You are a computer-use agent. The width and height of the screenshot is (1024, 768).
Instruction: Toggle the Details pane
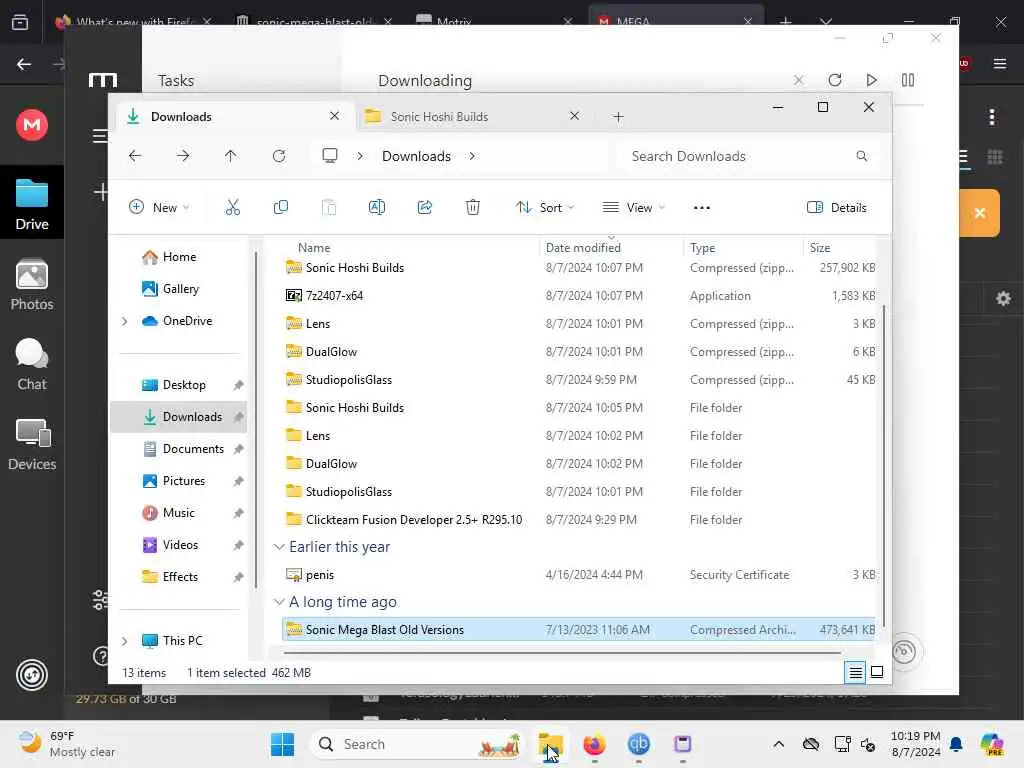[x=837, y=208]
